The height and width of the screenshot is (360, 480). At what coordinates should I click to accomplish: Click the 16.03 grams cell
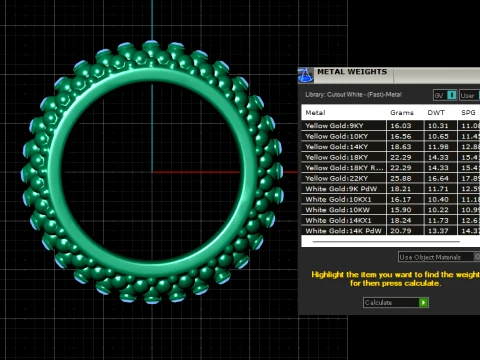coord(405,126)
